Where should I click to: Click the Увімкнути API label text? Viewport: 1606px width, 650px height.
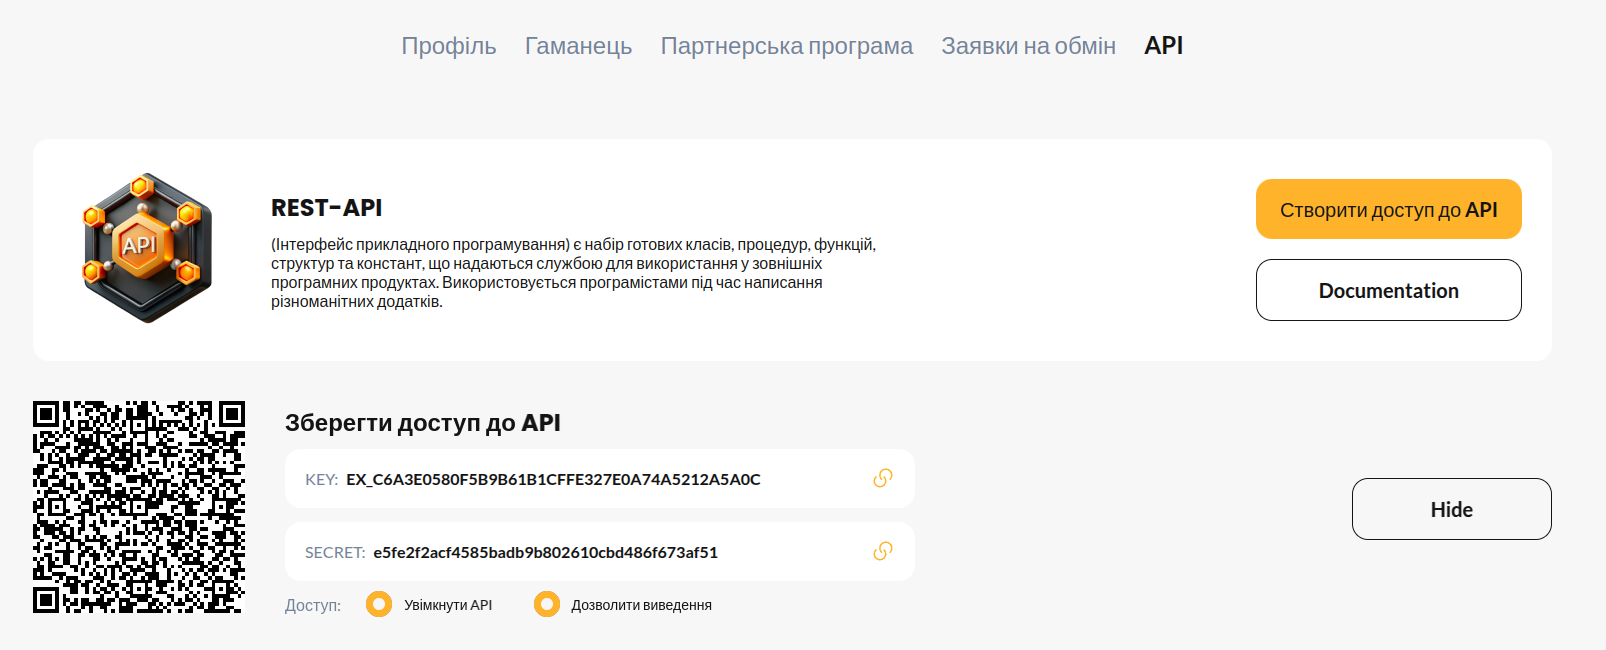click(x=448, y=605)
